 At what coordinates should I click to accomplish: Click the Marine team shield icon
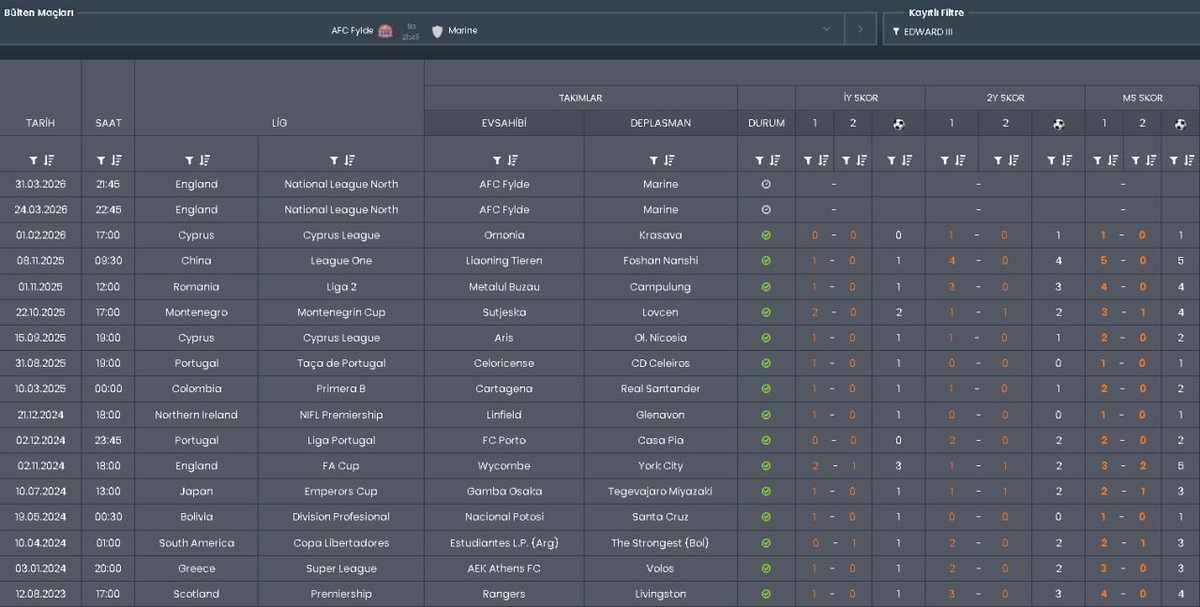437,29
